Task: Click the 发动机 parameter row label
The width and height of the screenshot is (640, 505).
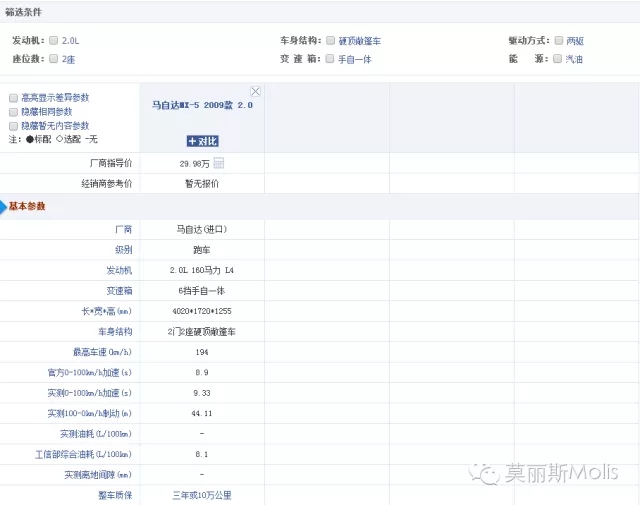Action: point(119,270)
